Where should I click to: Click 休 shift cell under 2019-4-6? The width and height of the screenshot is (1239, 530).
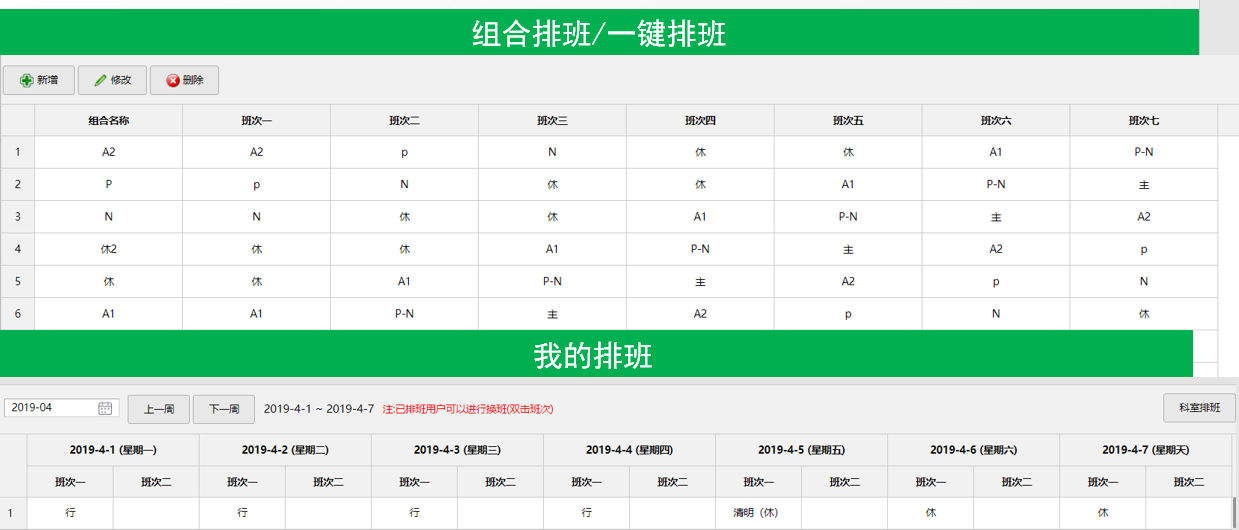[x=931, y=512]
